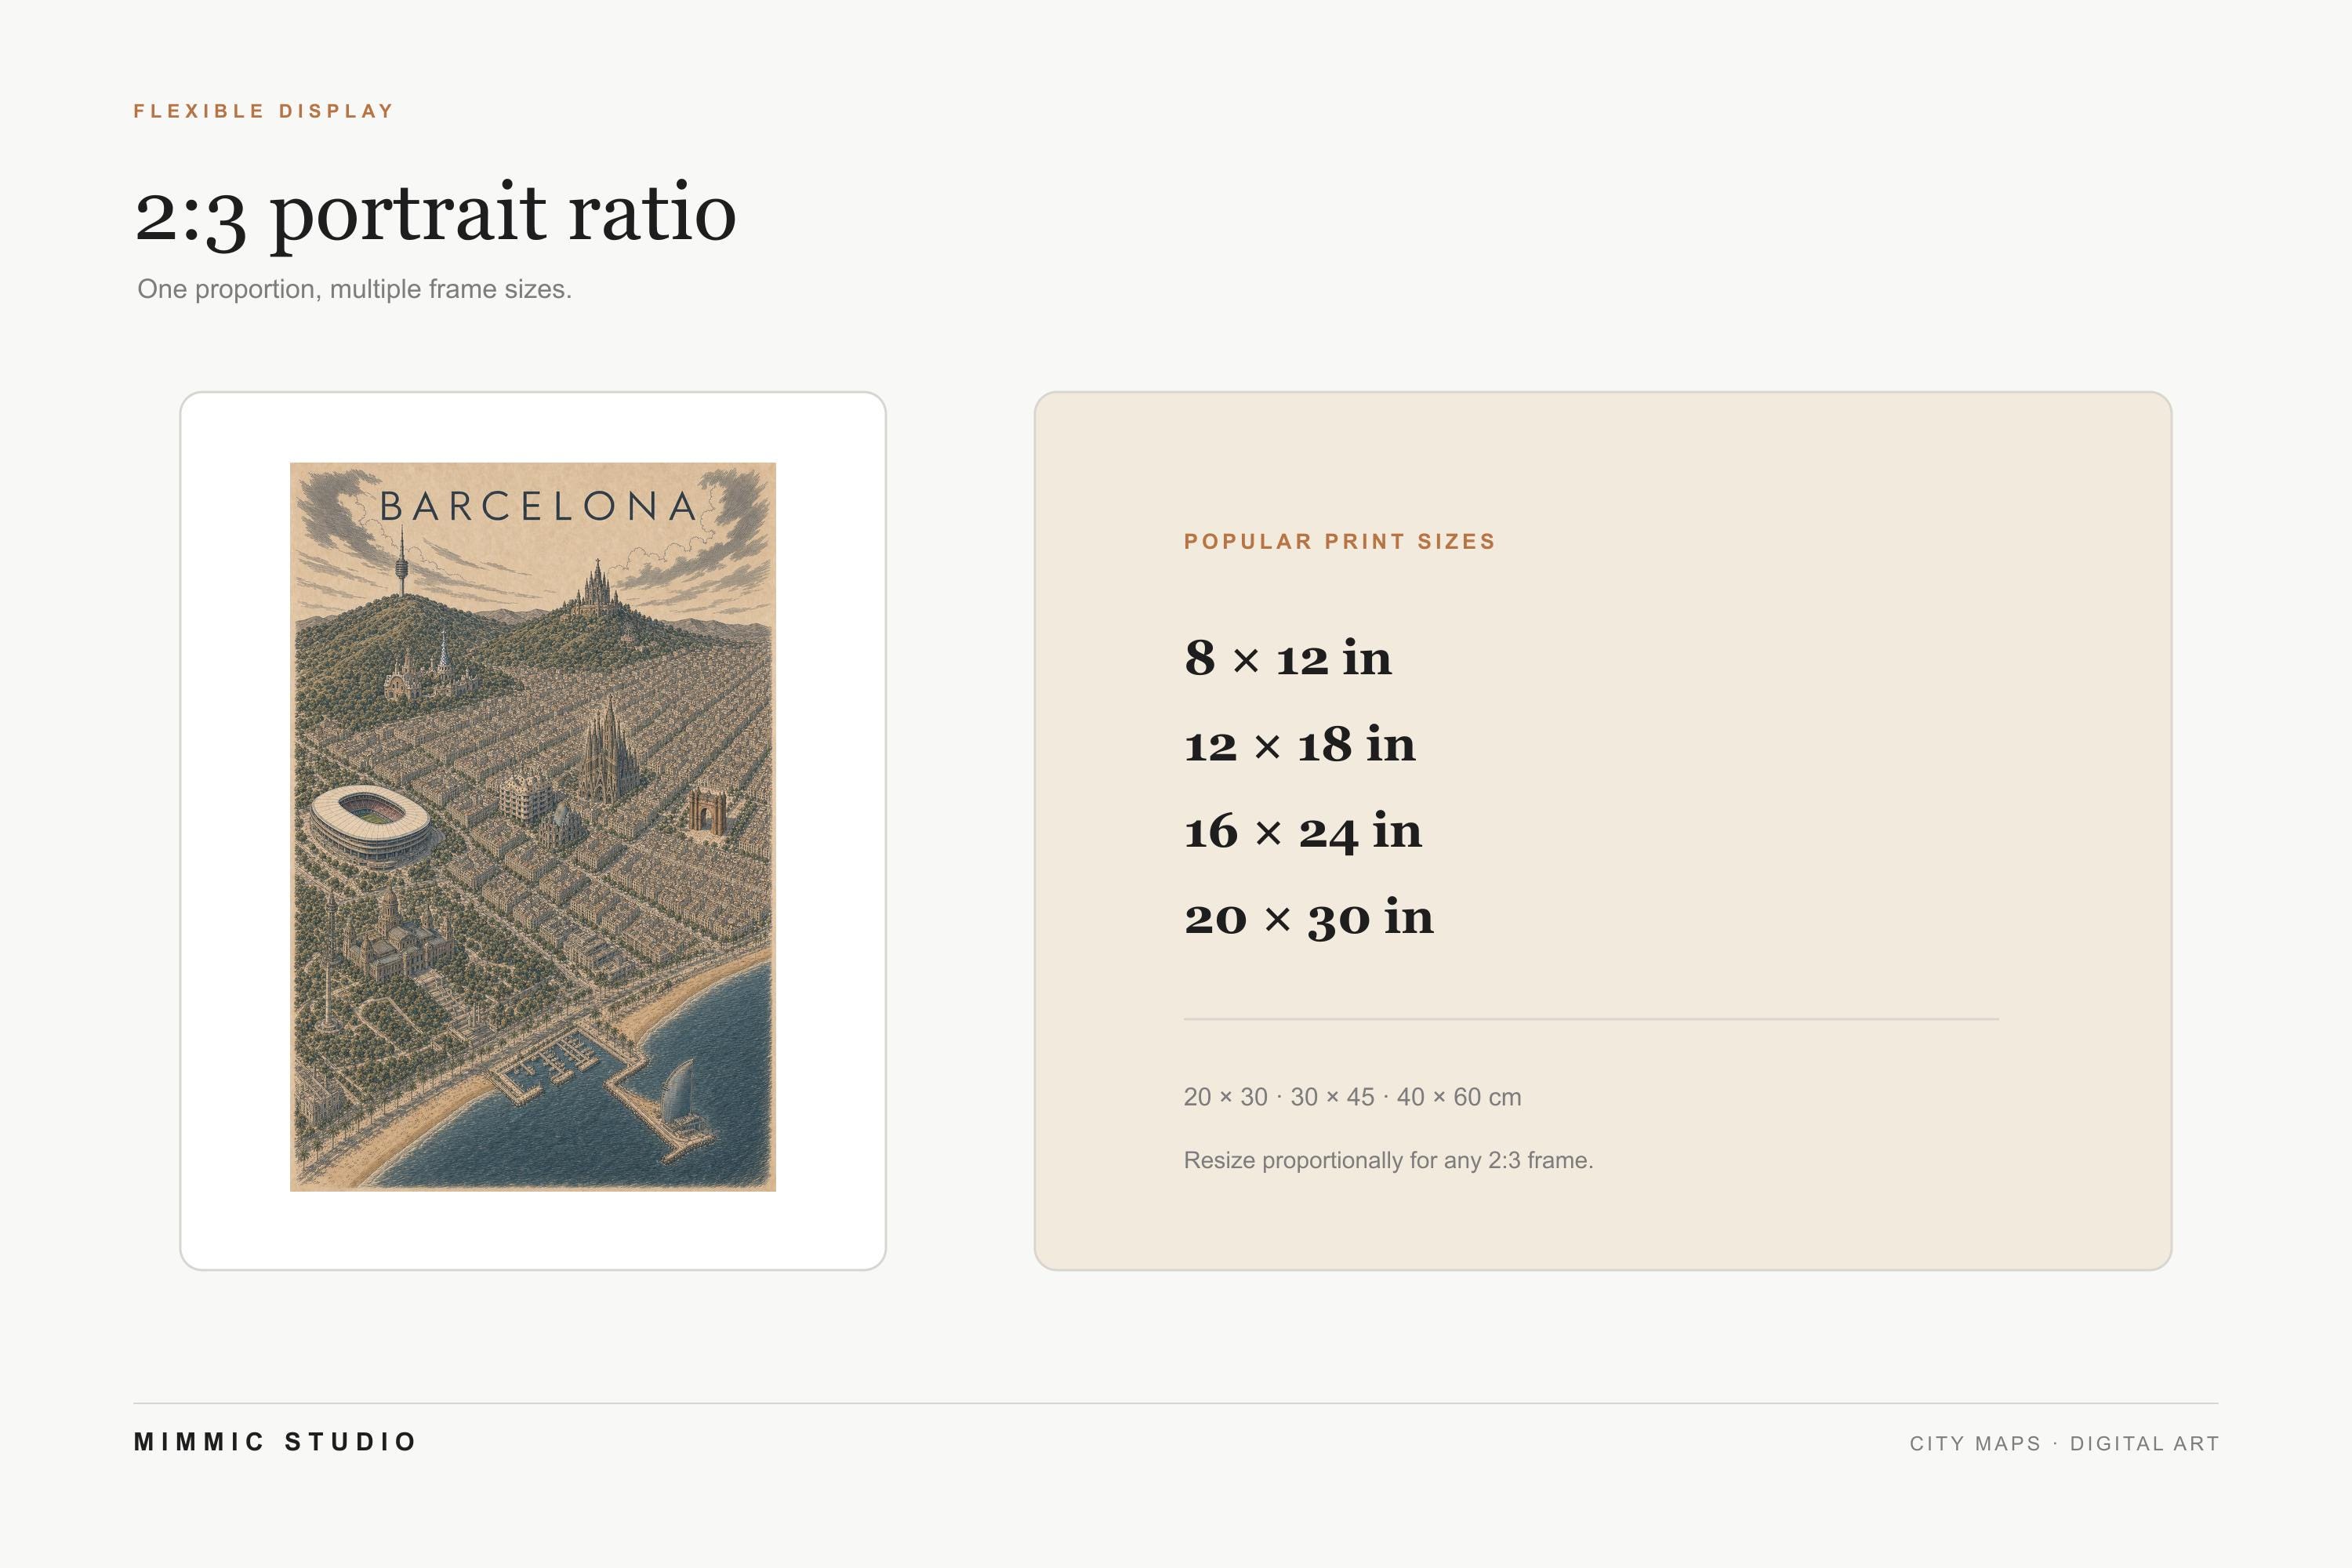The image size is (2352, 1568).
Task: Click "One proportion, multiple frame sizes." subtitle
Action: [354, 289]
